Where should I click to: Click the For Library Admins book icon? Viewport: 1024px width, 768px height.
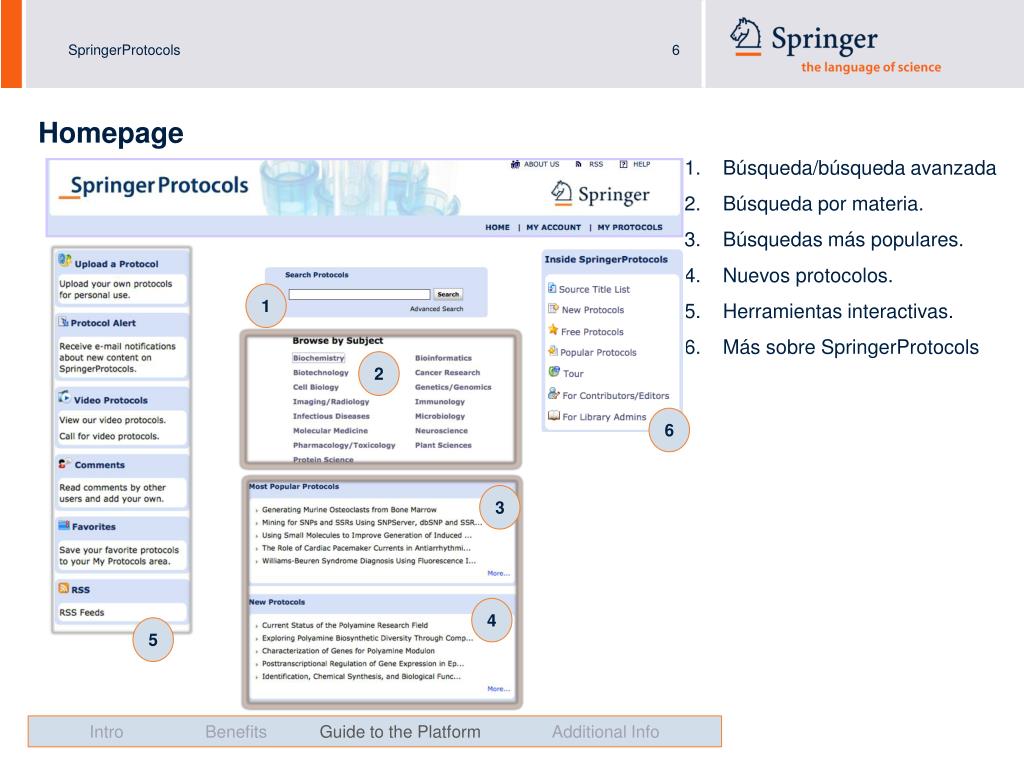pos(554,415)
